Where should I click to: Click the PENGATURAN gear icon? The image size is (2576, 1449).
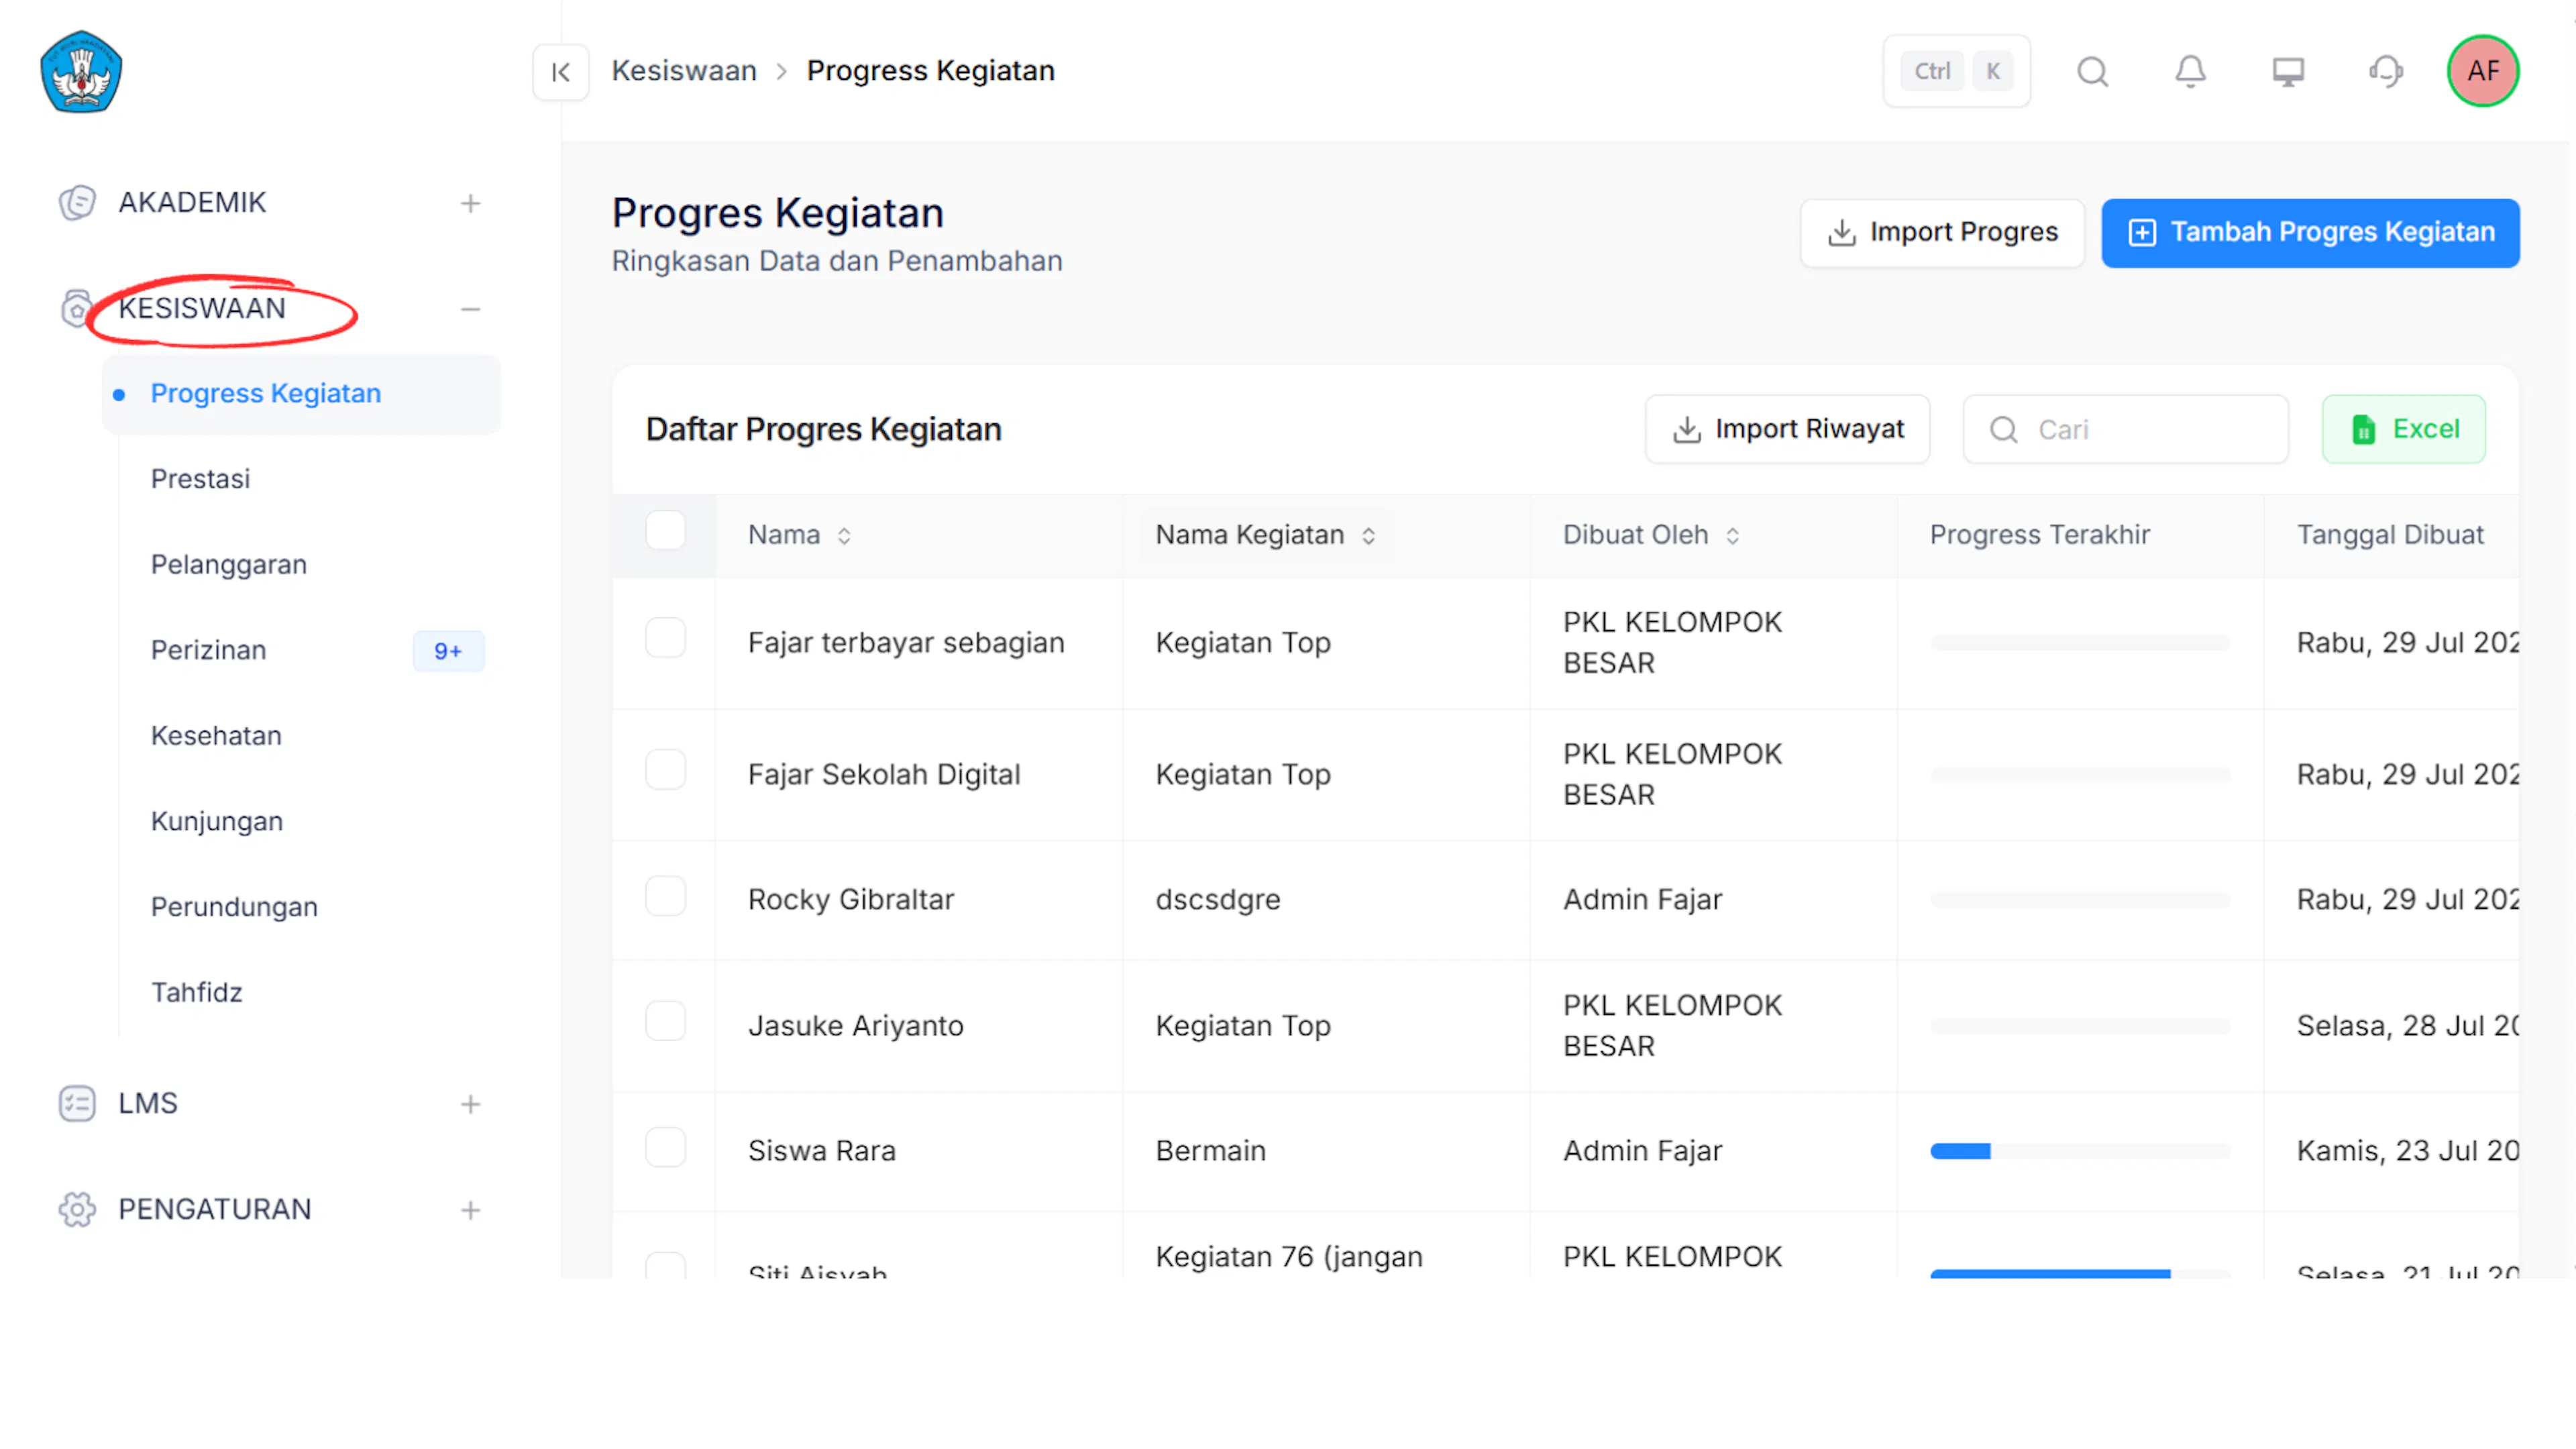coord(77,1210)
